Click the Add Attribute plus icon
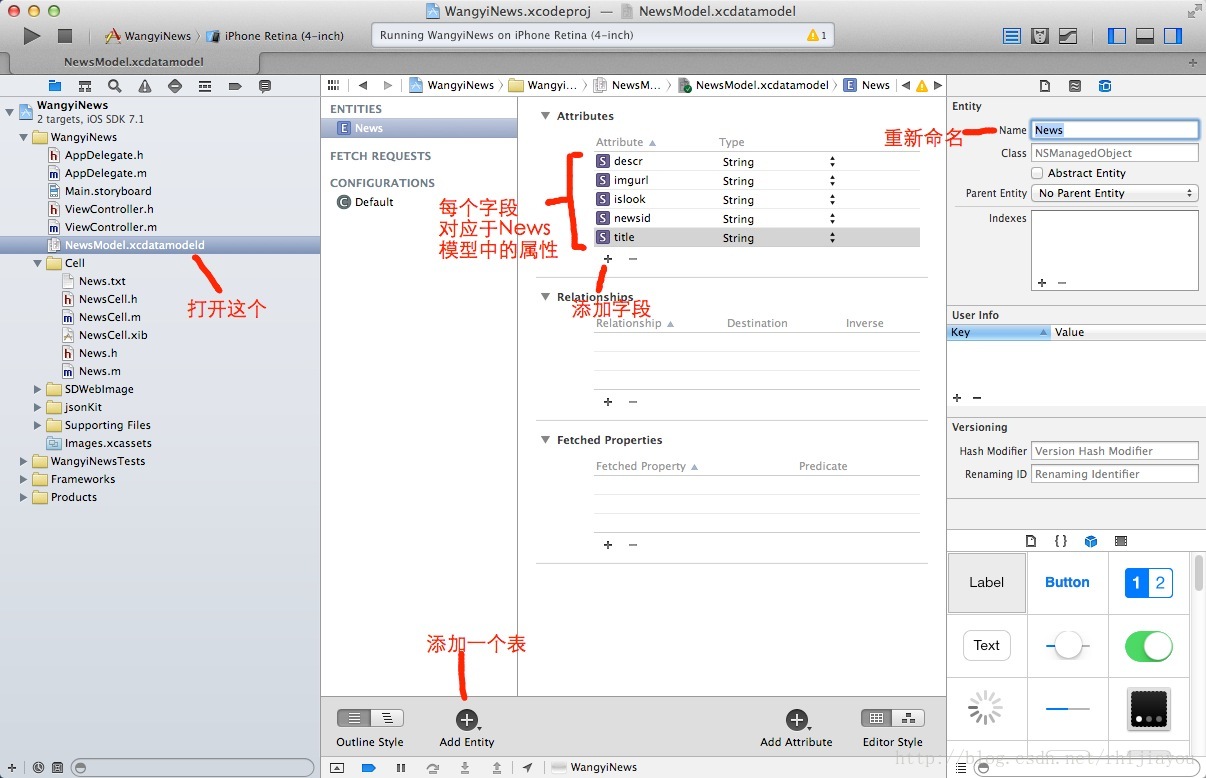 click(x=796, y=720)
